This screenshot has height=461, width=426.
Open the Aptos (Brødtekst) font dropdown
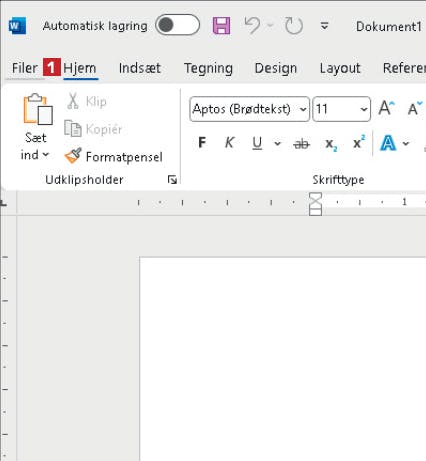[x=250, y=109]
